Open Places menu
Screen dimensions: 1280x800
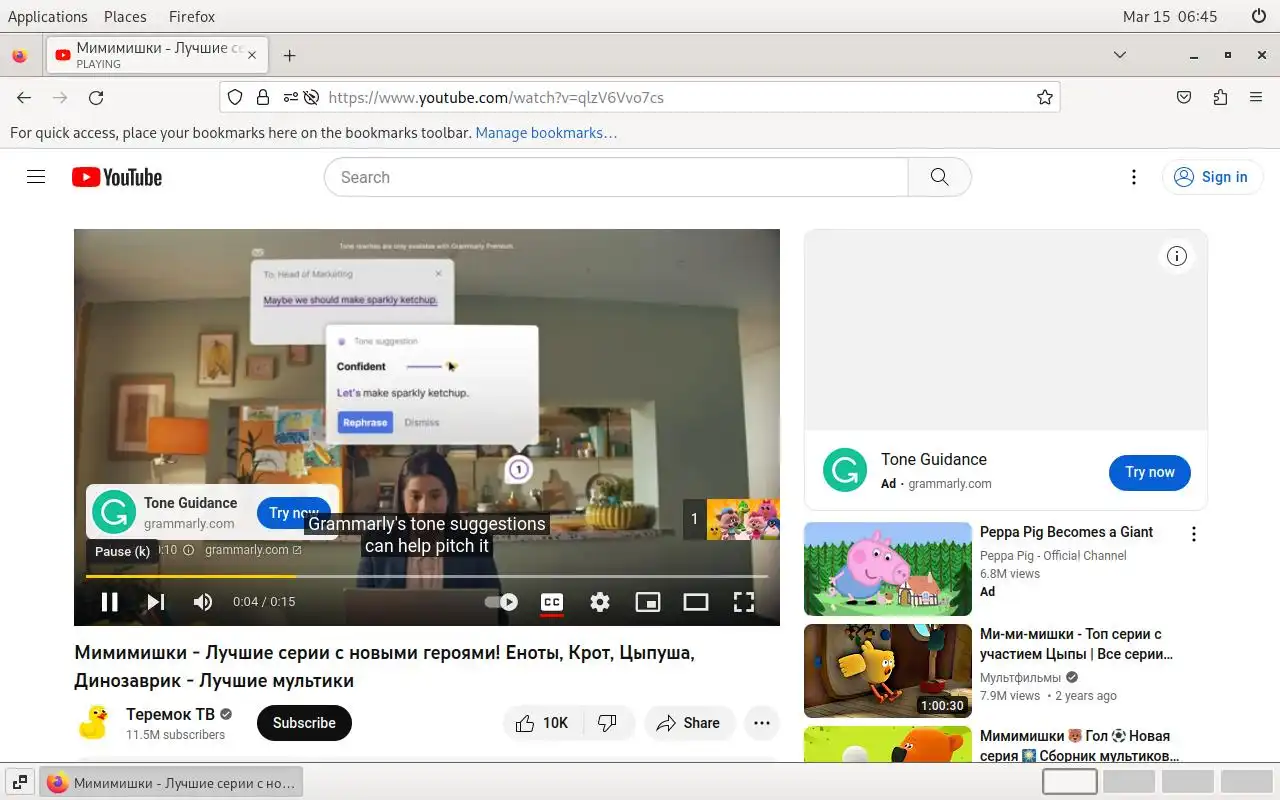tap(125, 16)
